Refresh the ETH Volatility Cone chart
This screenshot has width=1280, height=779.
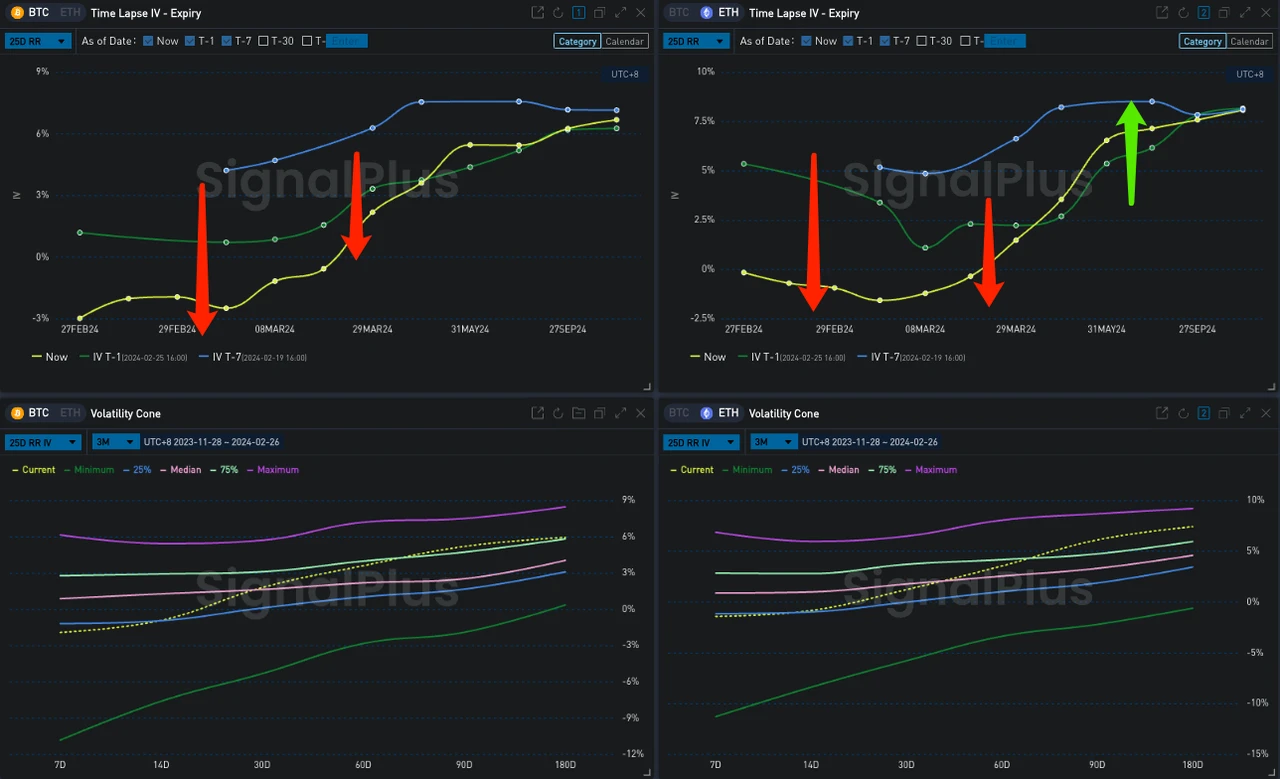(1183, 413)
